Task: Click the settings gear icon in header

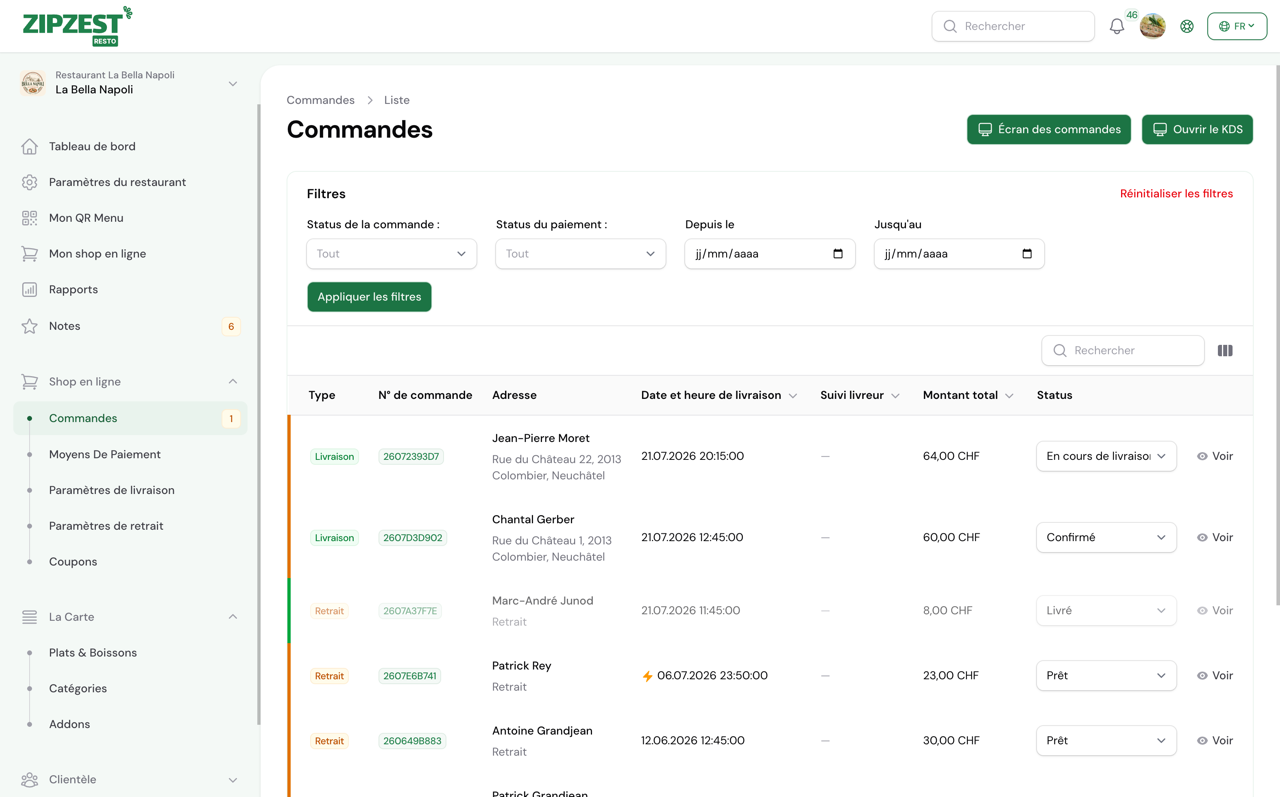Action: [x=1187, y=27]
